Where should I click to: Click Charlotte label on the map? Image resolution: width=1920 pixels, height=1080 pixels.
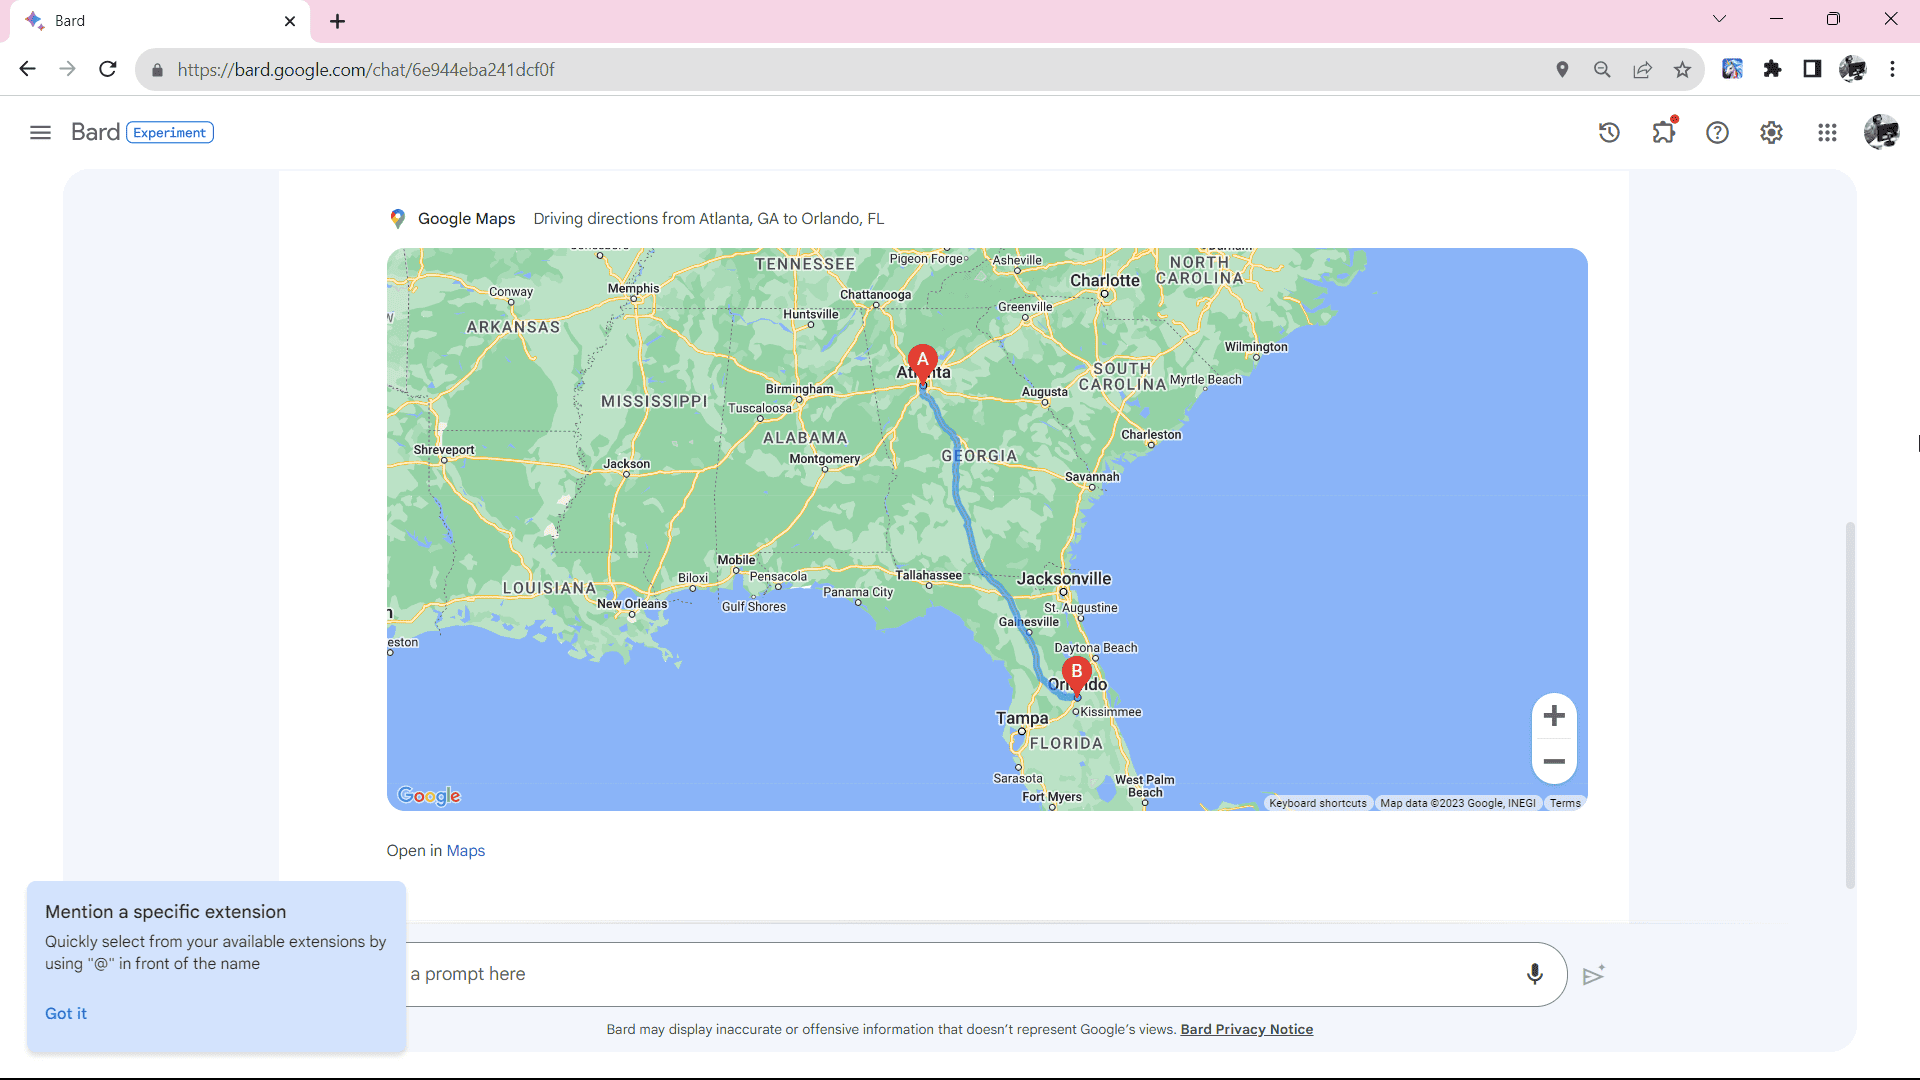(1105, 280)
